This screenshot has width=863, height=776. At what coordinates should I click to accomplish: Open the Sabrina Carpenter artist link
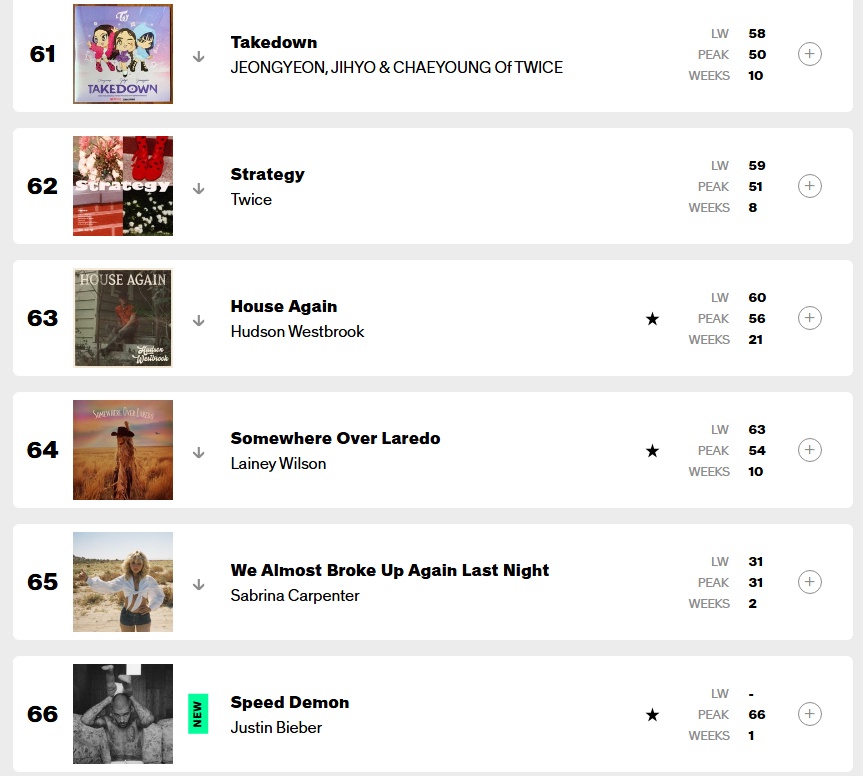[295, 596]
